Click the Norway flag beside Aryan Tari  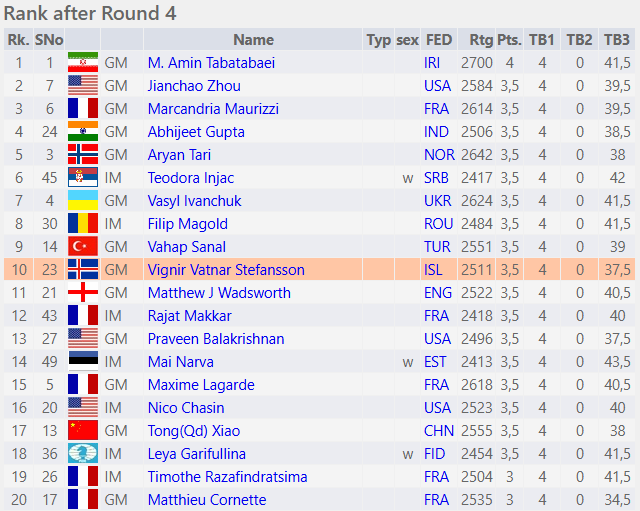click(82, 154)
